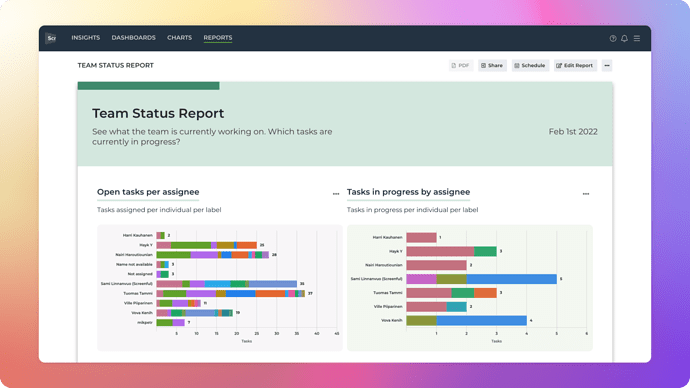Click Sami Linnanvuo's blue segment in the Tasks in progress chart
The height and width of the screenshot is (388, 690).
(511, 279)
